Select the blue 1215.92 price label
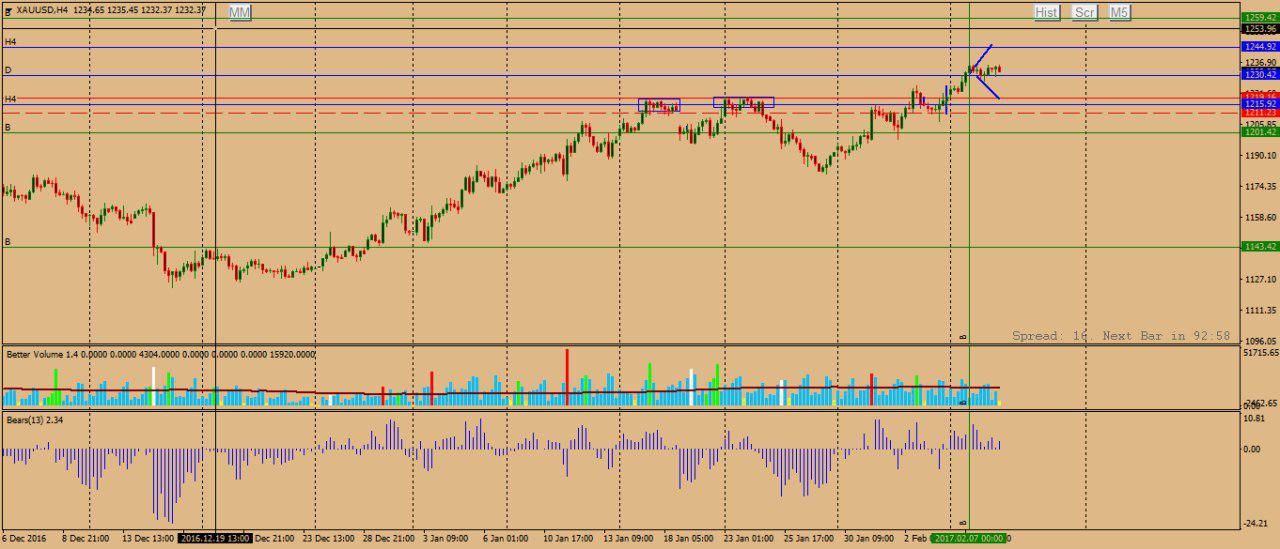 [1259, 104]
